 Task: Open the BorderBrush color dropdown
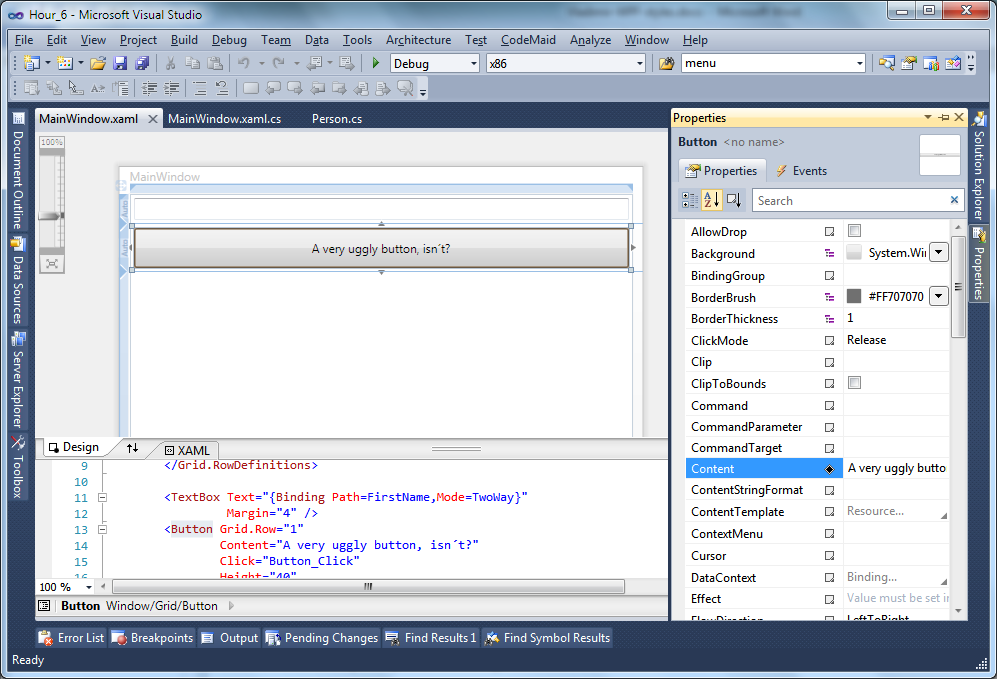tap(939, 296)
